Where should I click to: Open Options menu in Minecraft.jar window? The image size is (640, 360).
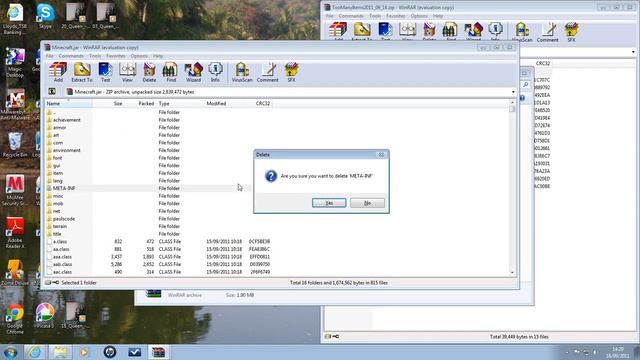tap(139, 56)
